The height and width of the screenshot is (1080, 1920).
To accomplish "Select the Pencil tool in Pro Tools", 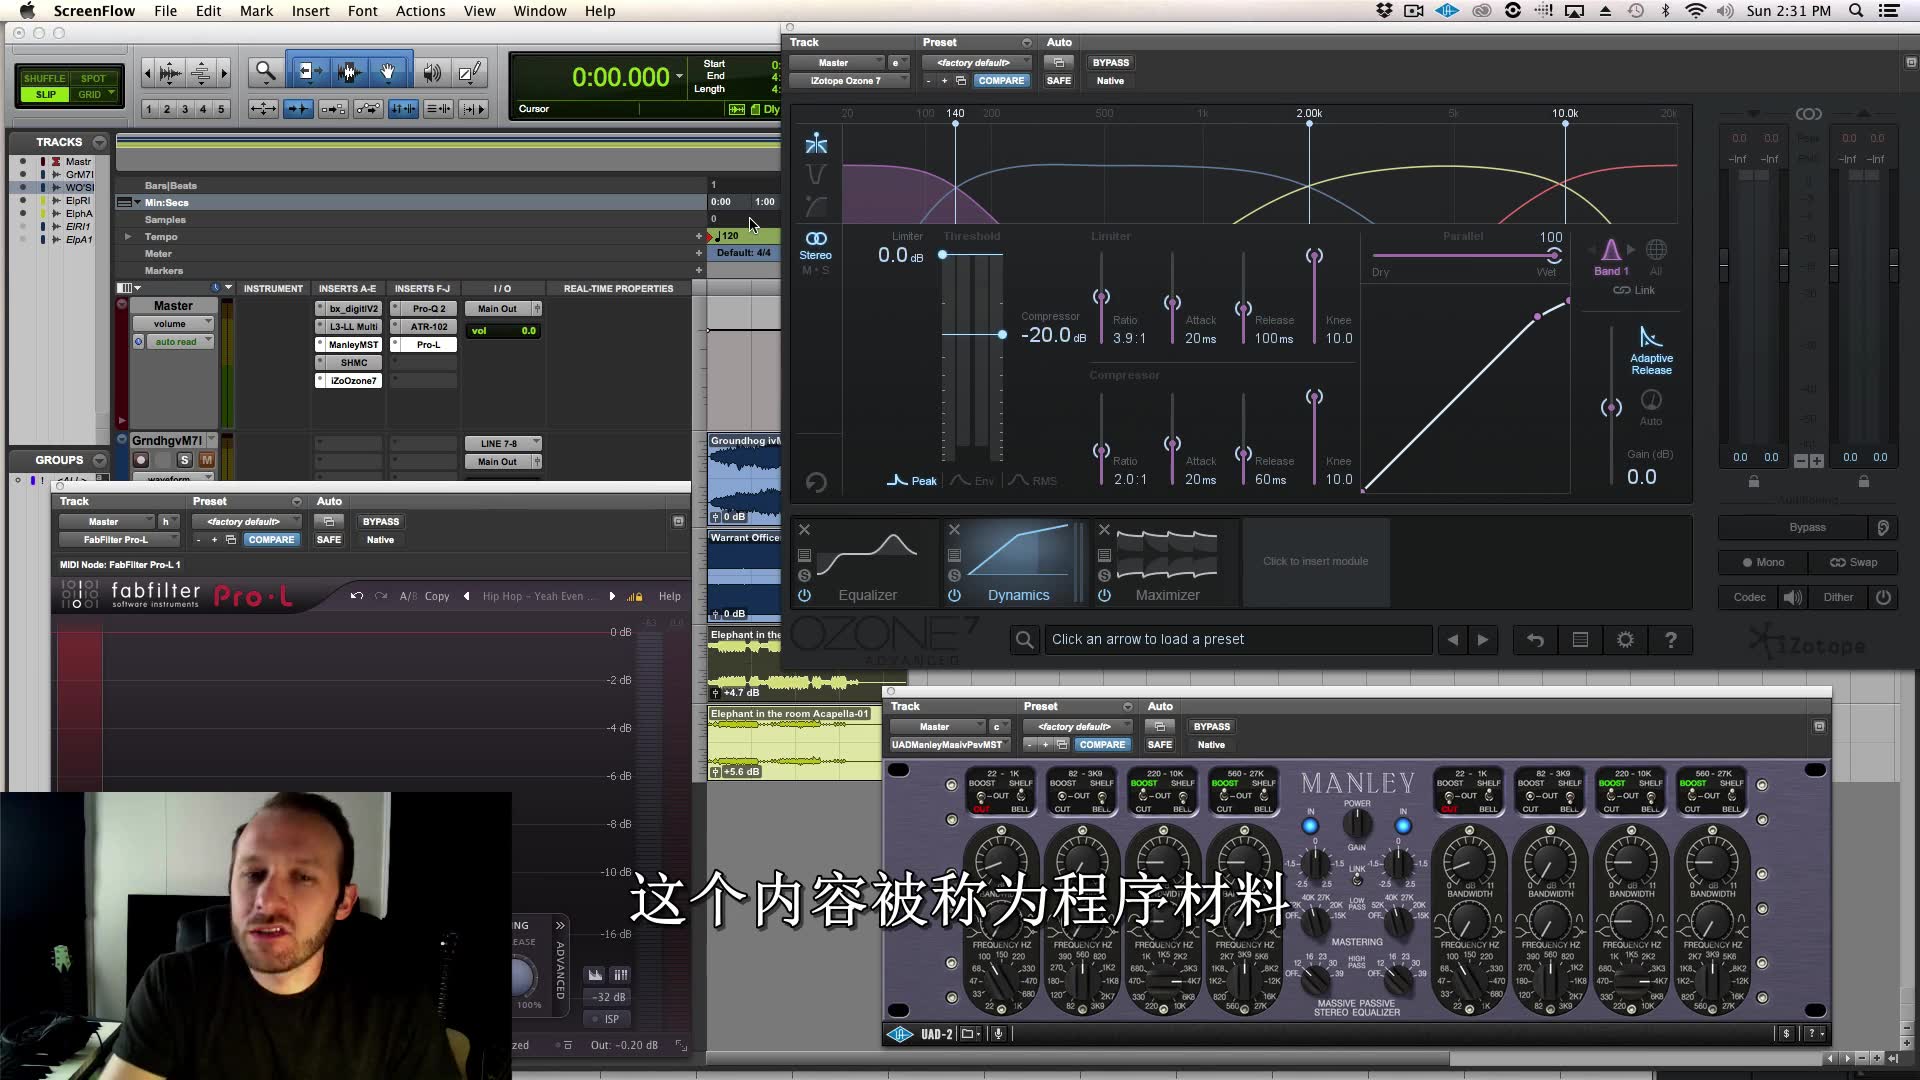I will [468, 72].
